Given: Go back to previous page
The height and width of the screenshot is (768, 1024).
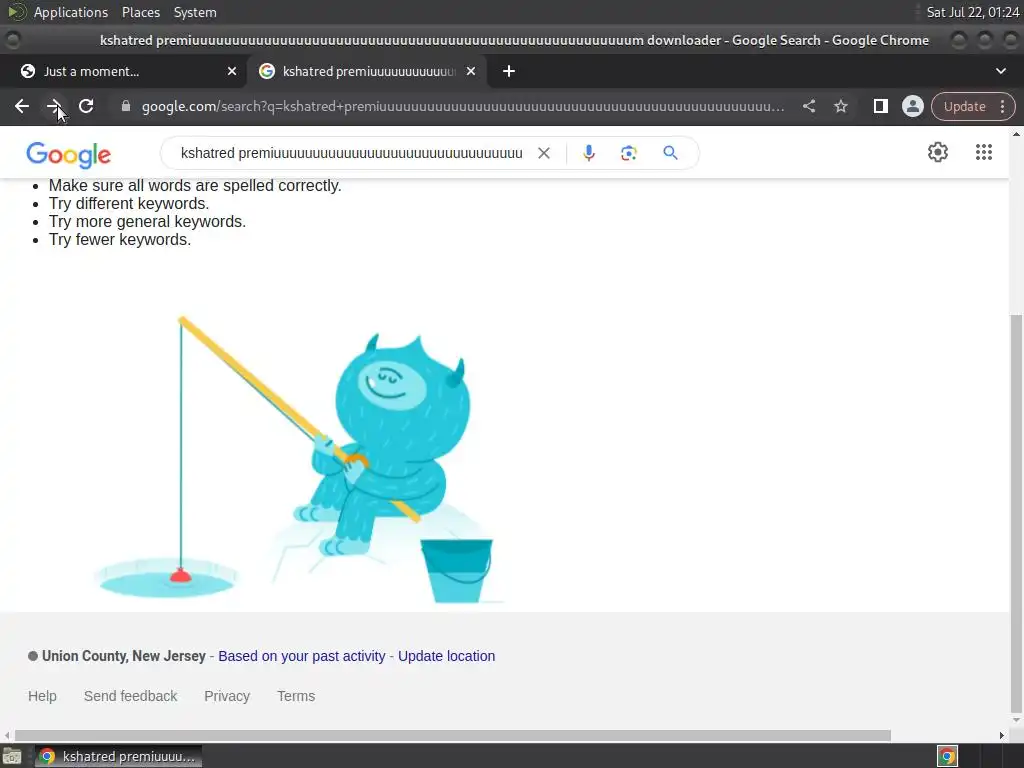Looking at the screenshot, I should point(22,106).
